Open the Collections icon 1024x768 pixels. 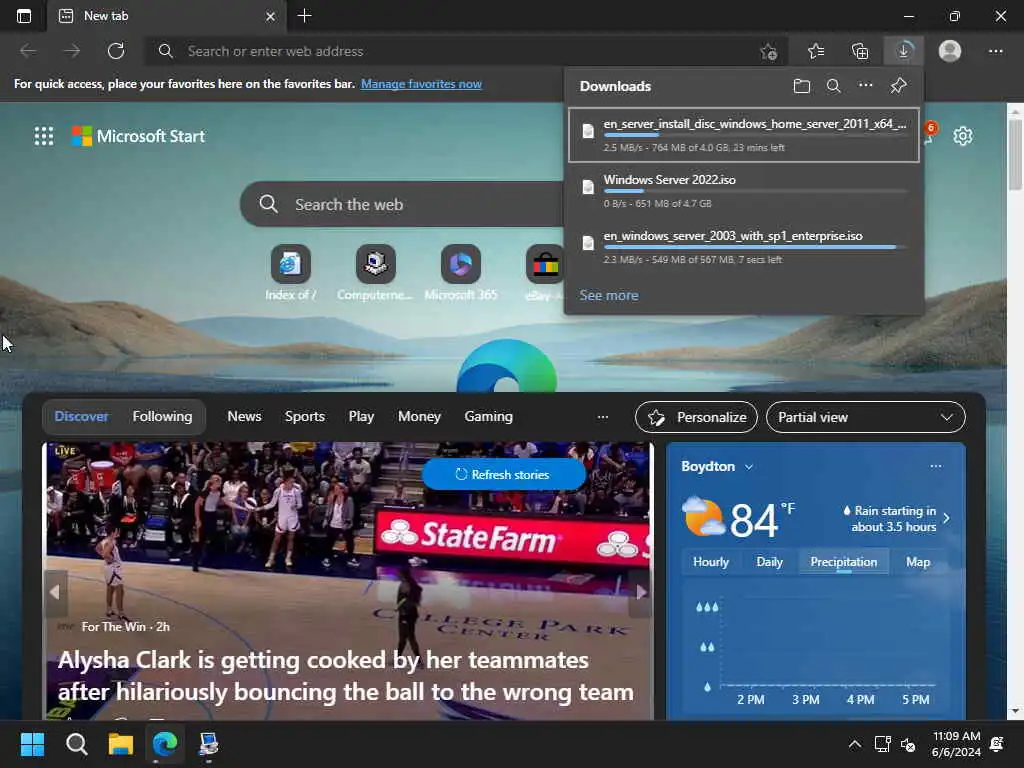[860, 51]
